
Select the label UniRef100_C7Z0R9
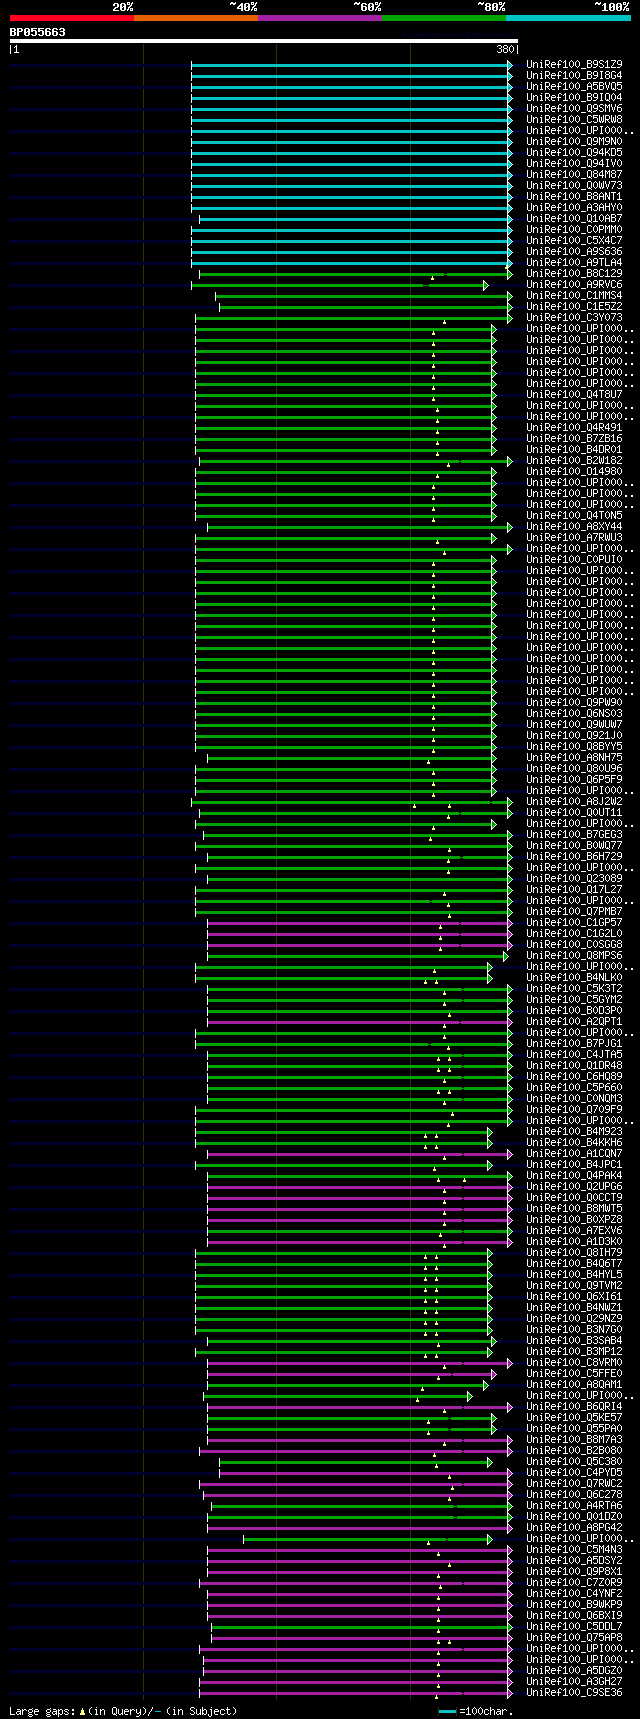[x=574, y=1582]
